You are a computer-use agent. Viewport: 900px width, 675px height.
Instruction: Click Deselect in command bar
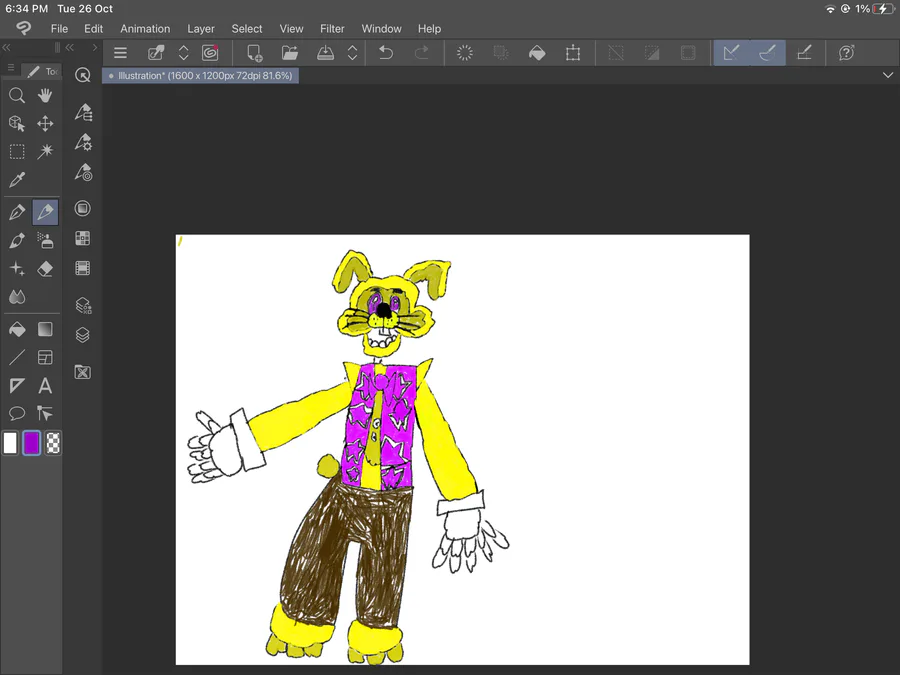(616, 53)
